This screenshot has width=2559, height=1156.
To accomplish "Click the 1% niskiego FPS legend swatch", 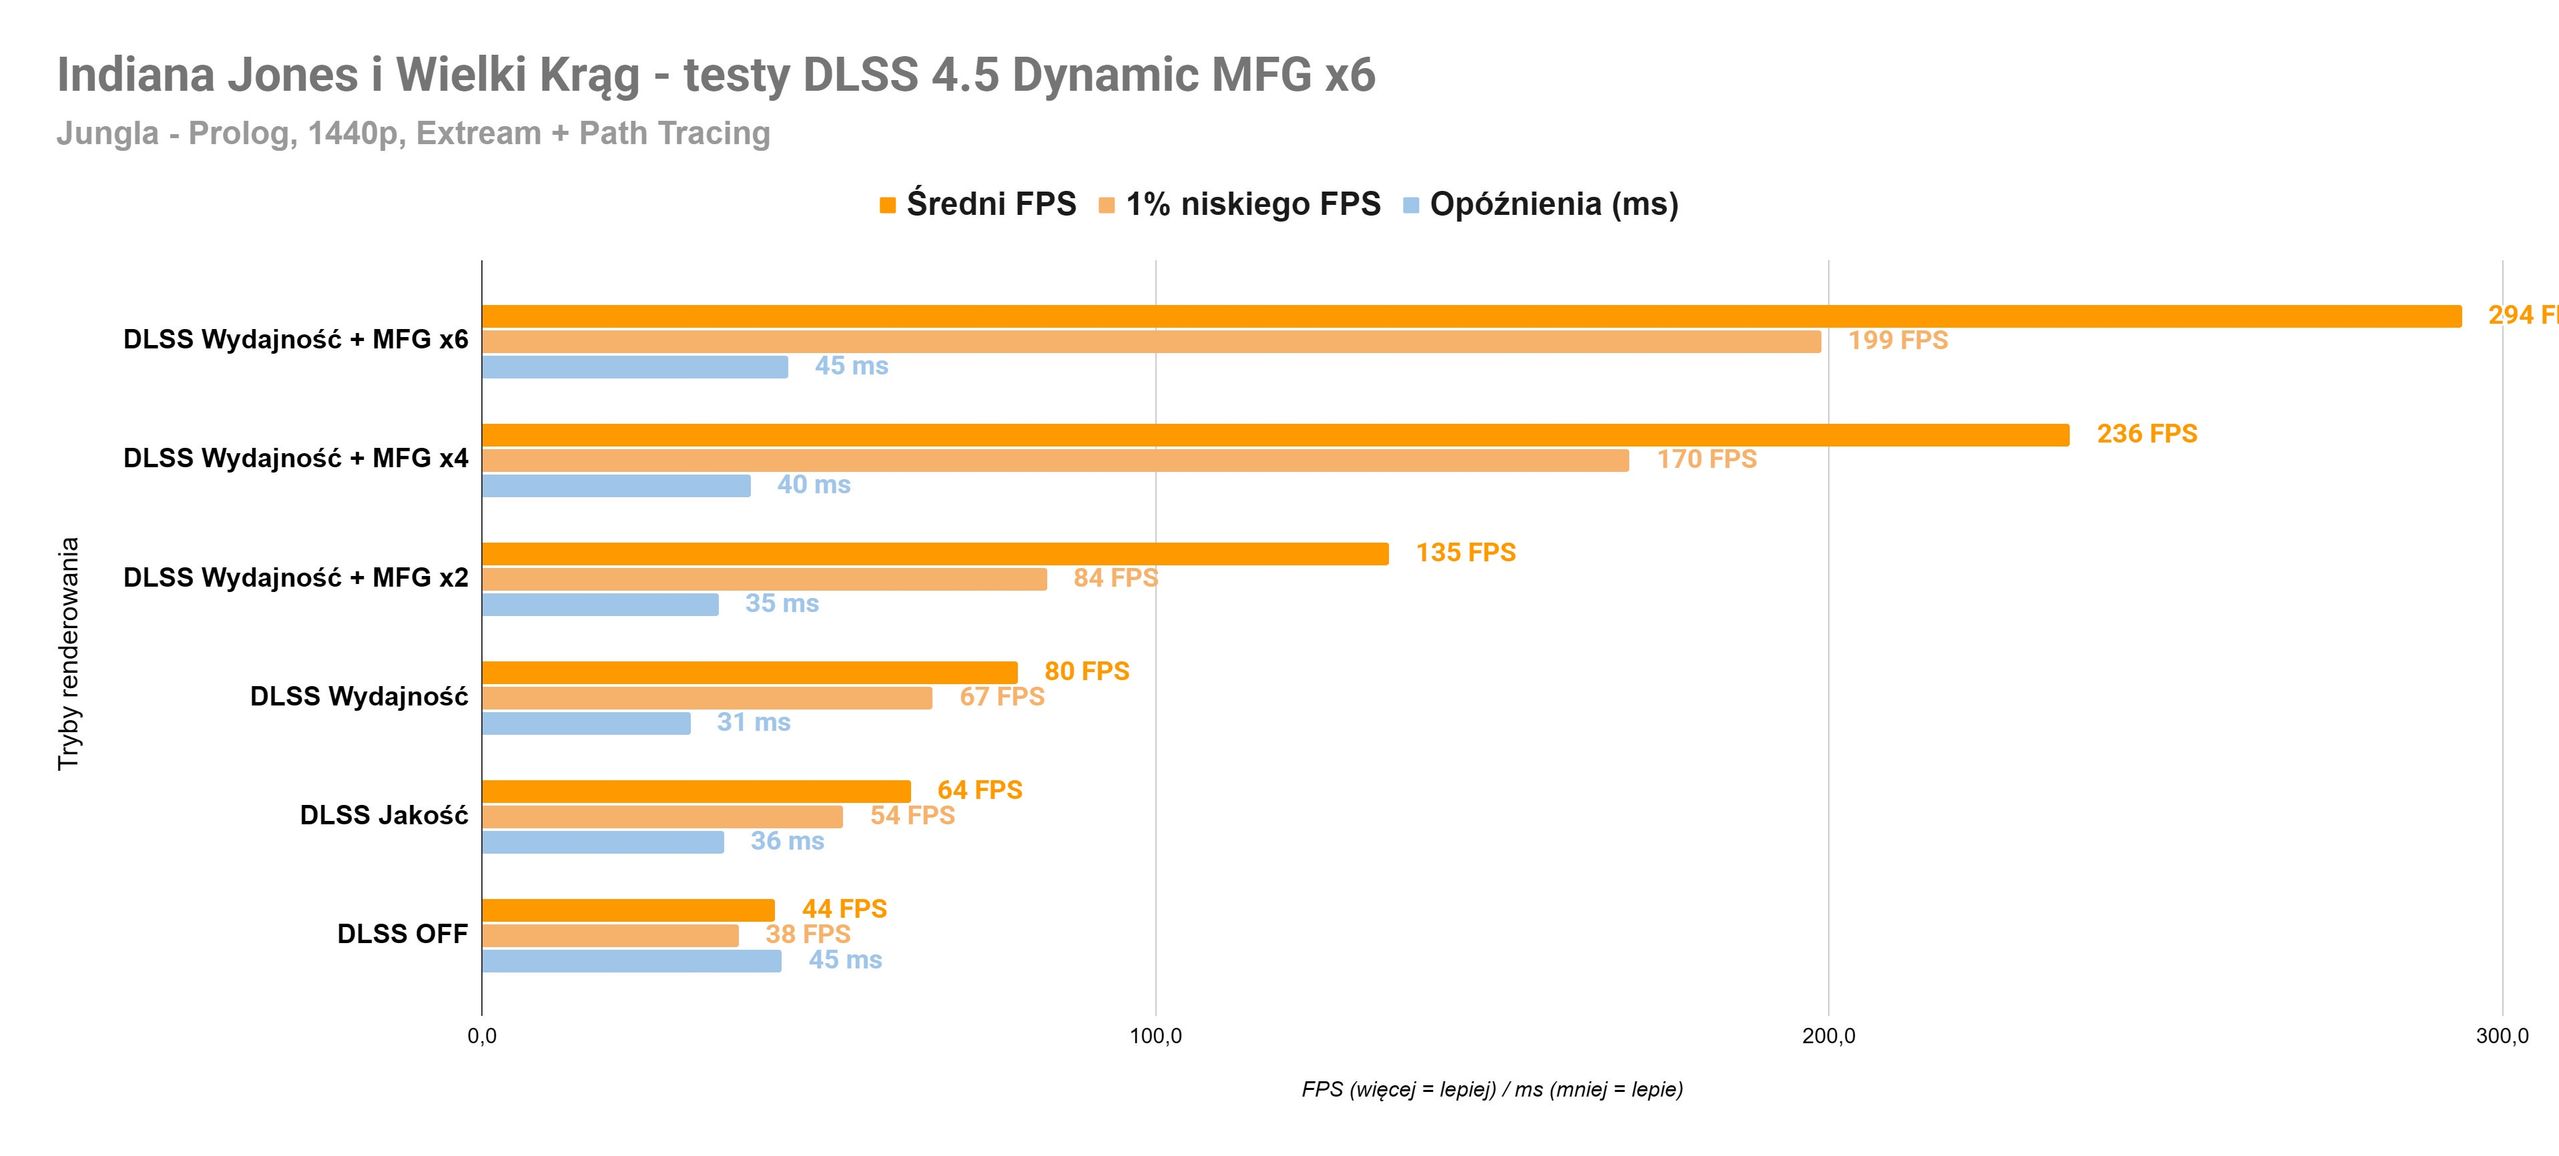I will [1106, 205].
